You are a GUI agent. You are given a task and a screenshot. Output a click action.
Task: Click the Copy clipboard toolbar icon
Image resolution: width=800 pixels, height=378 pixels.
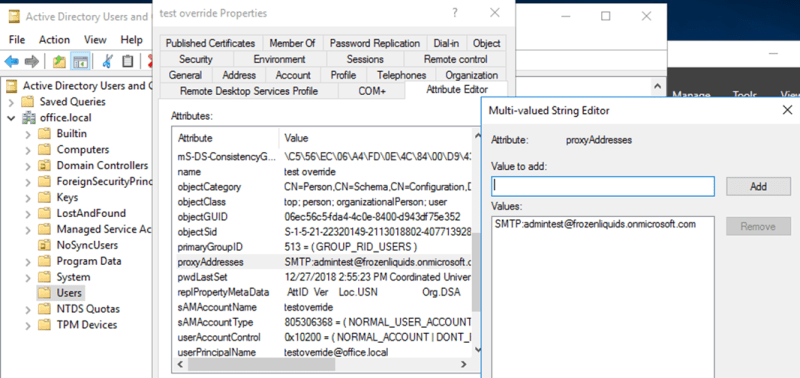point(127,62)
